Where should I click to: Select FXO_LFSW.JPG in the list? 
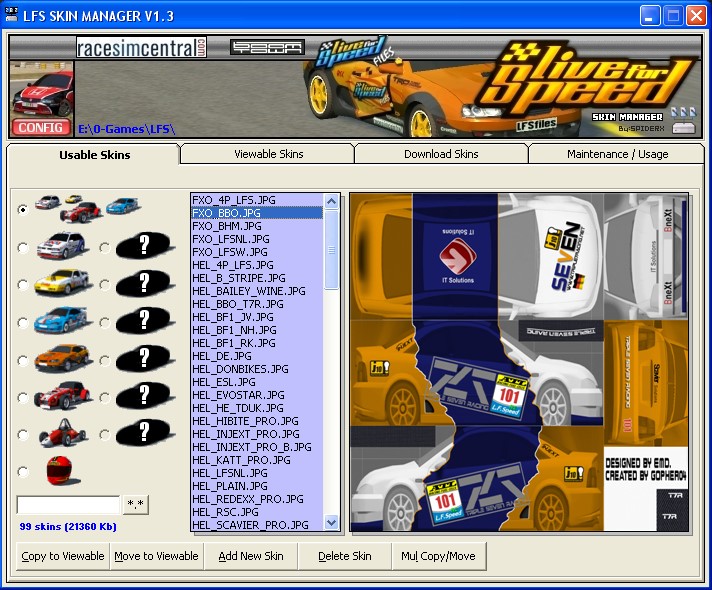[257, 252]
